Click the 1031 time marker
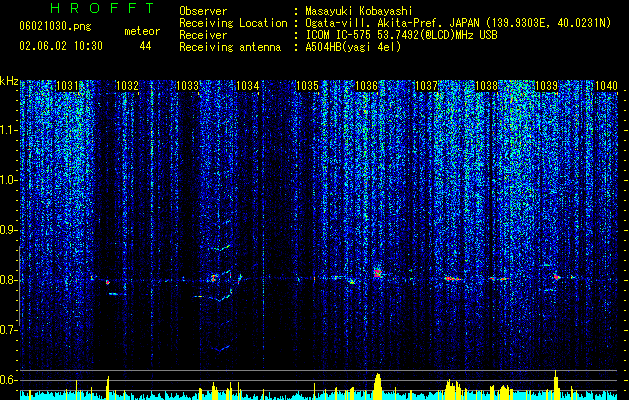This screenshot has width=629, height=400. click(67, 86)
